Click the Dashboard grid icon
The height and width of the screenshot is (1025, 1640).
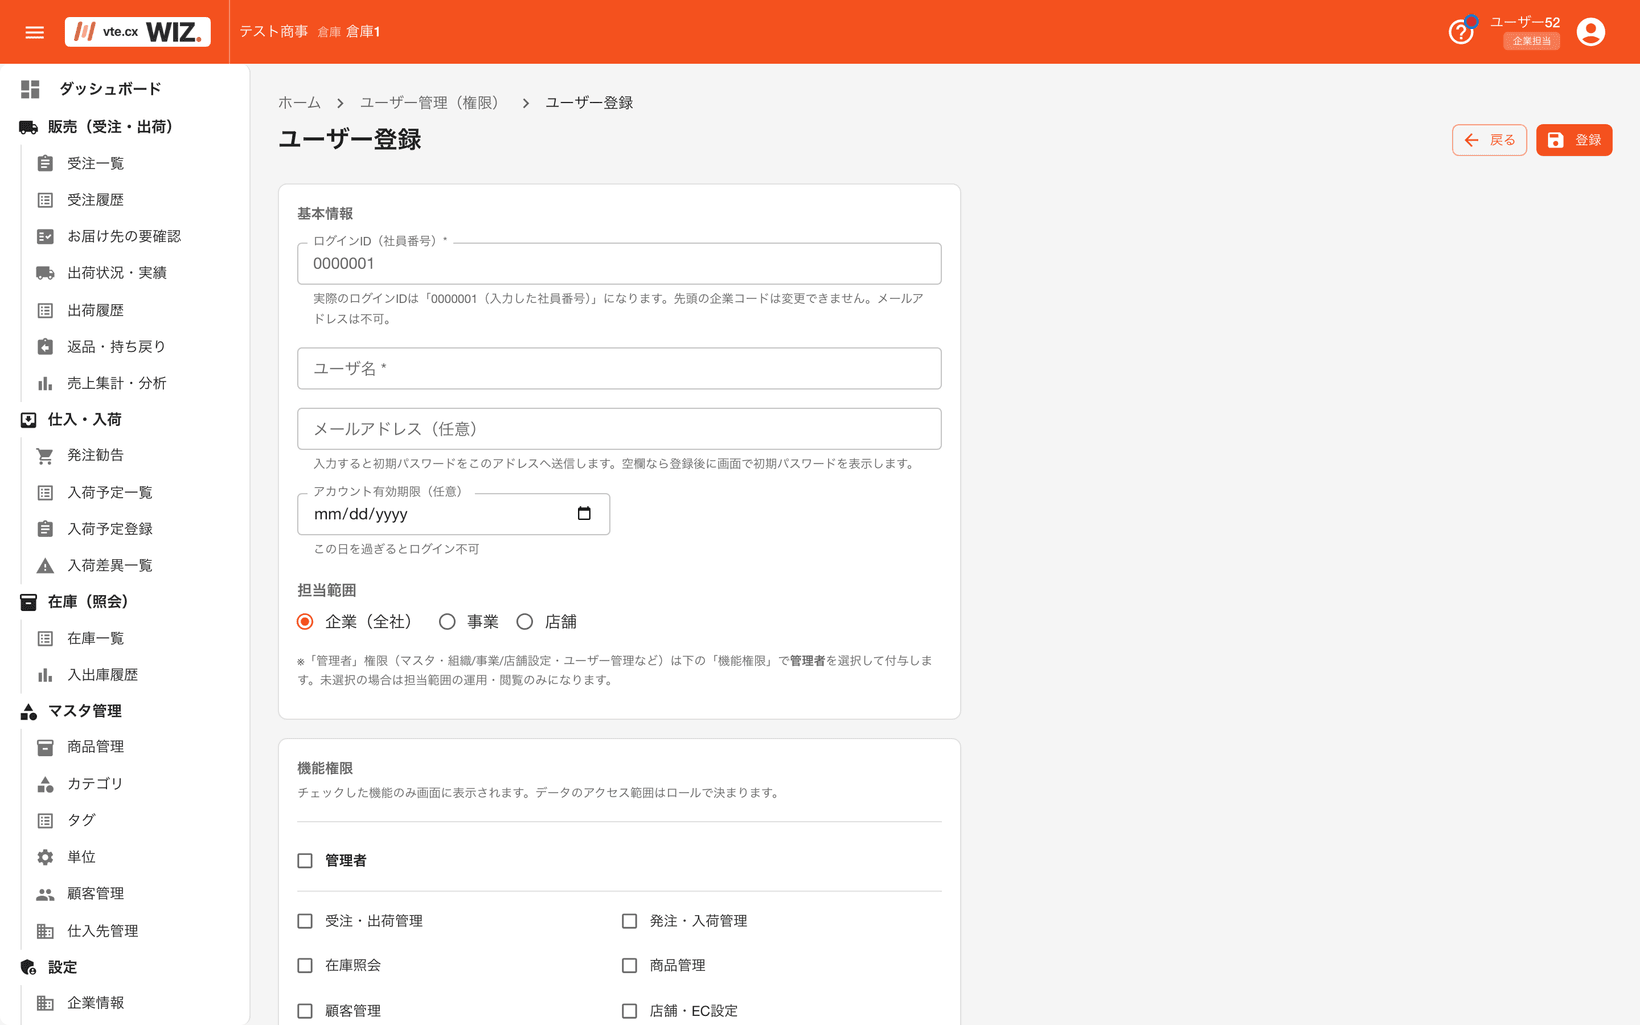click(31, 89)
